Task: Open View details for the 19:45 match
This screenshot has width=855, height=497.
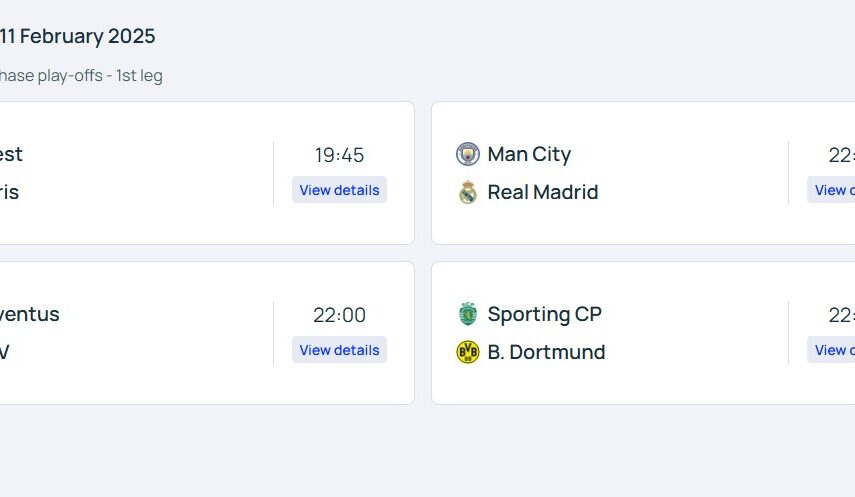Action: pyautogui.click(x=339, y=190)
